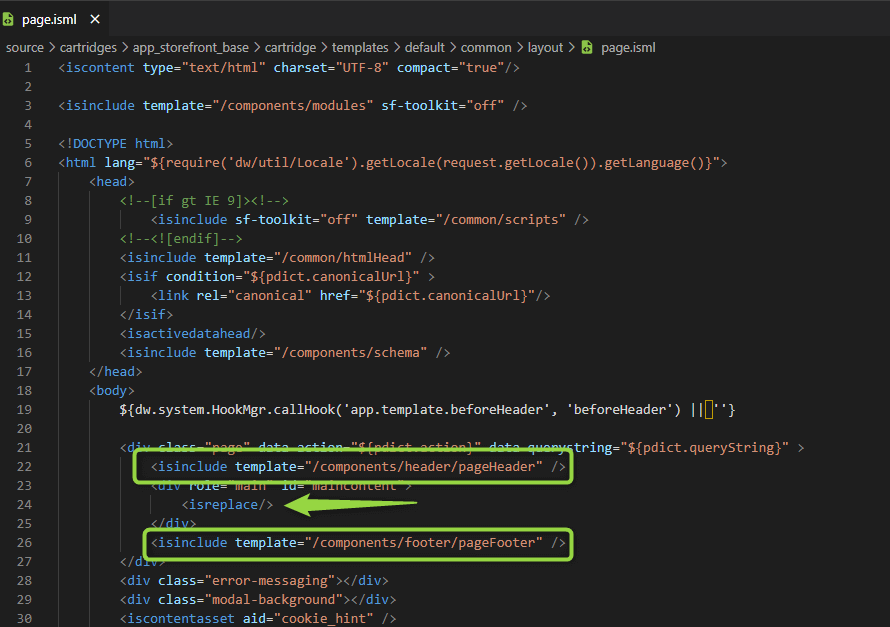
Task: Open the 'common' breadcrumb segment
Action: click(486, 48)
